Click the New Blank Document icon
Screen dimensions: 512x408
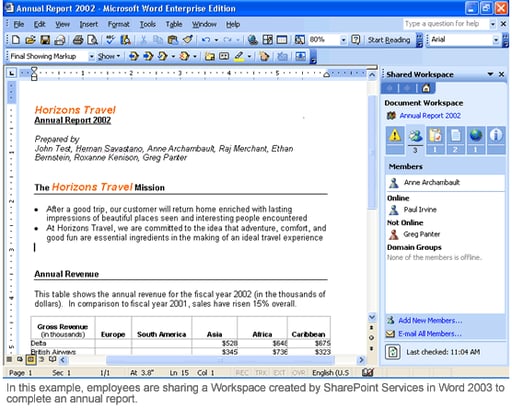16,40
